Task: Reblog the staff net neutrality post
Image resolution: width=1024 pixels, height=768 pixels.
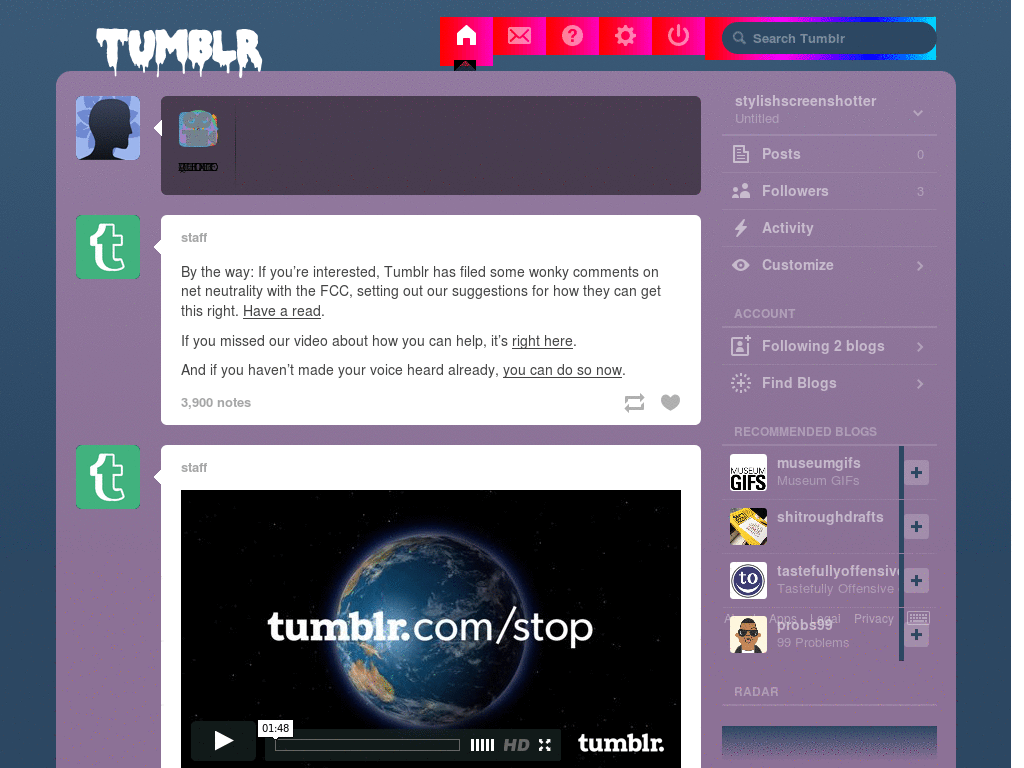Action: (x=634, y=403)
